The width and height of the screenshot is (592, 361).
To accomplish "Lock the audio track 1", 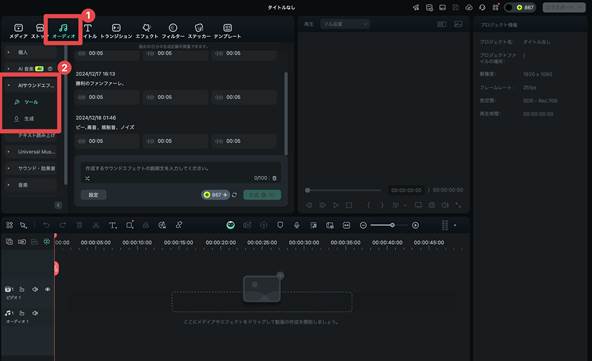I will coord(22,313).
